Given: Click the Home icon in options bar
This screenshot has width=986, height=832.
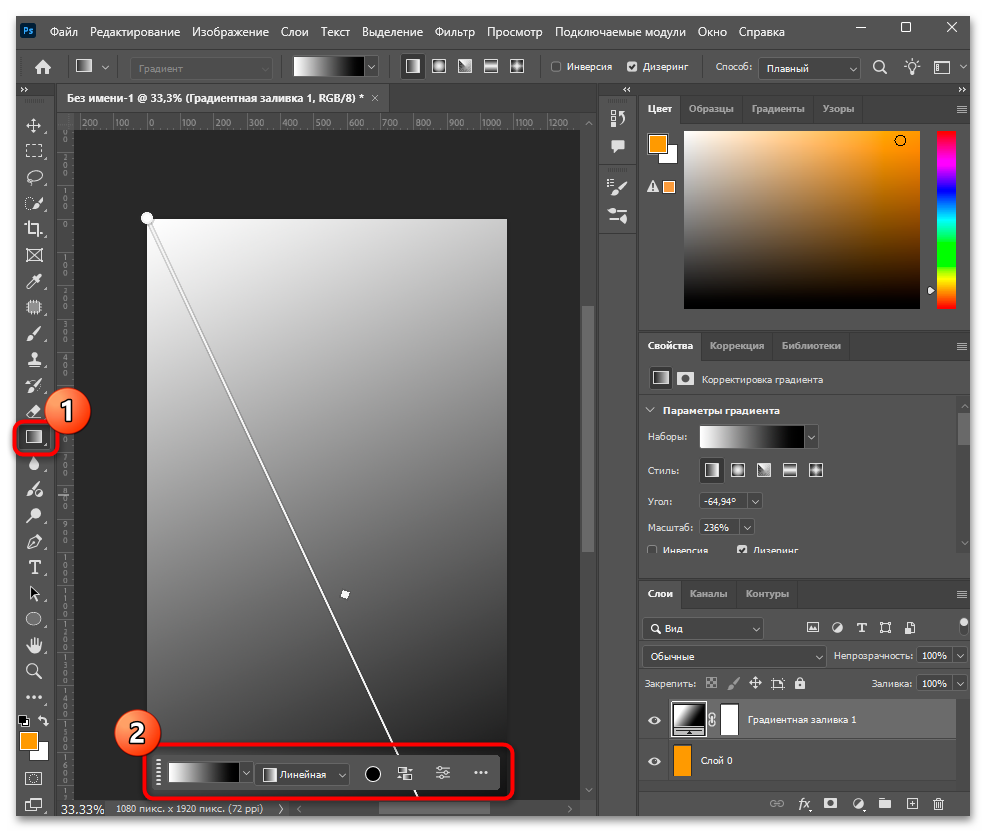Looking at the screenshot, I should [43, 67].
